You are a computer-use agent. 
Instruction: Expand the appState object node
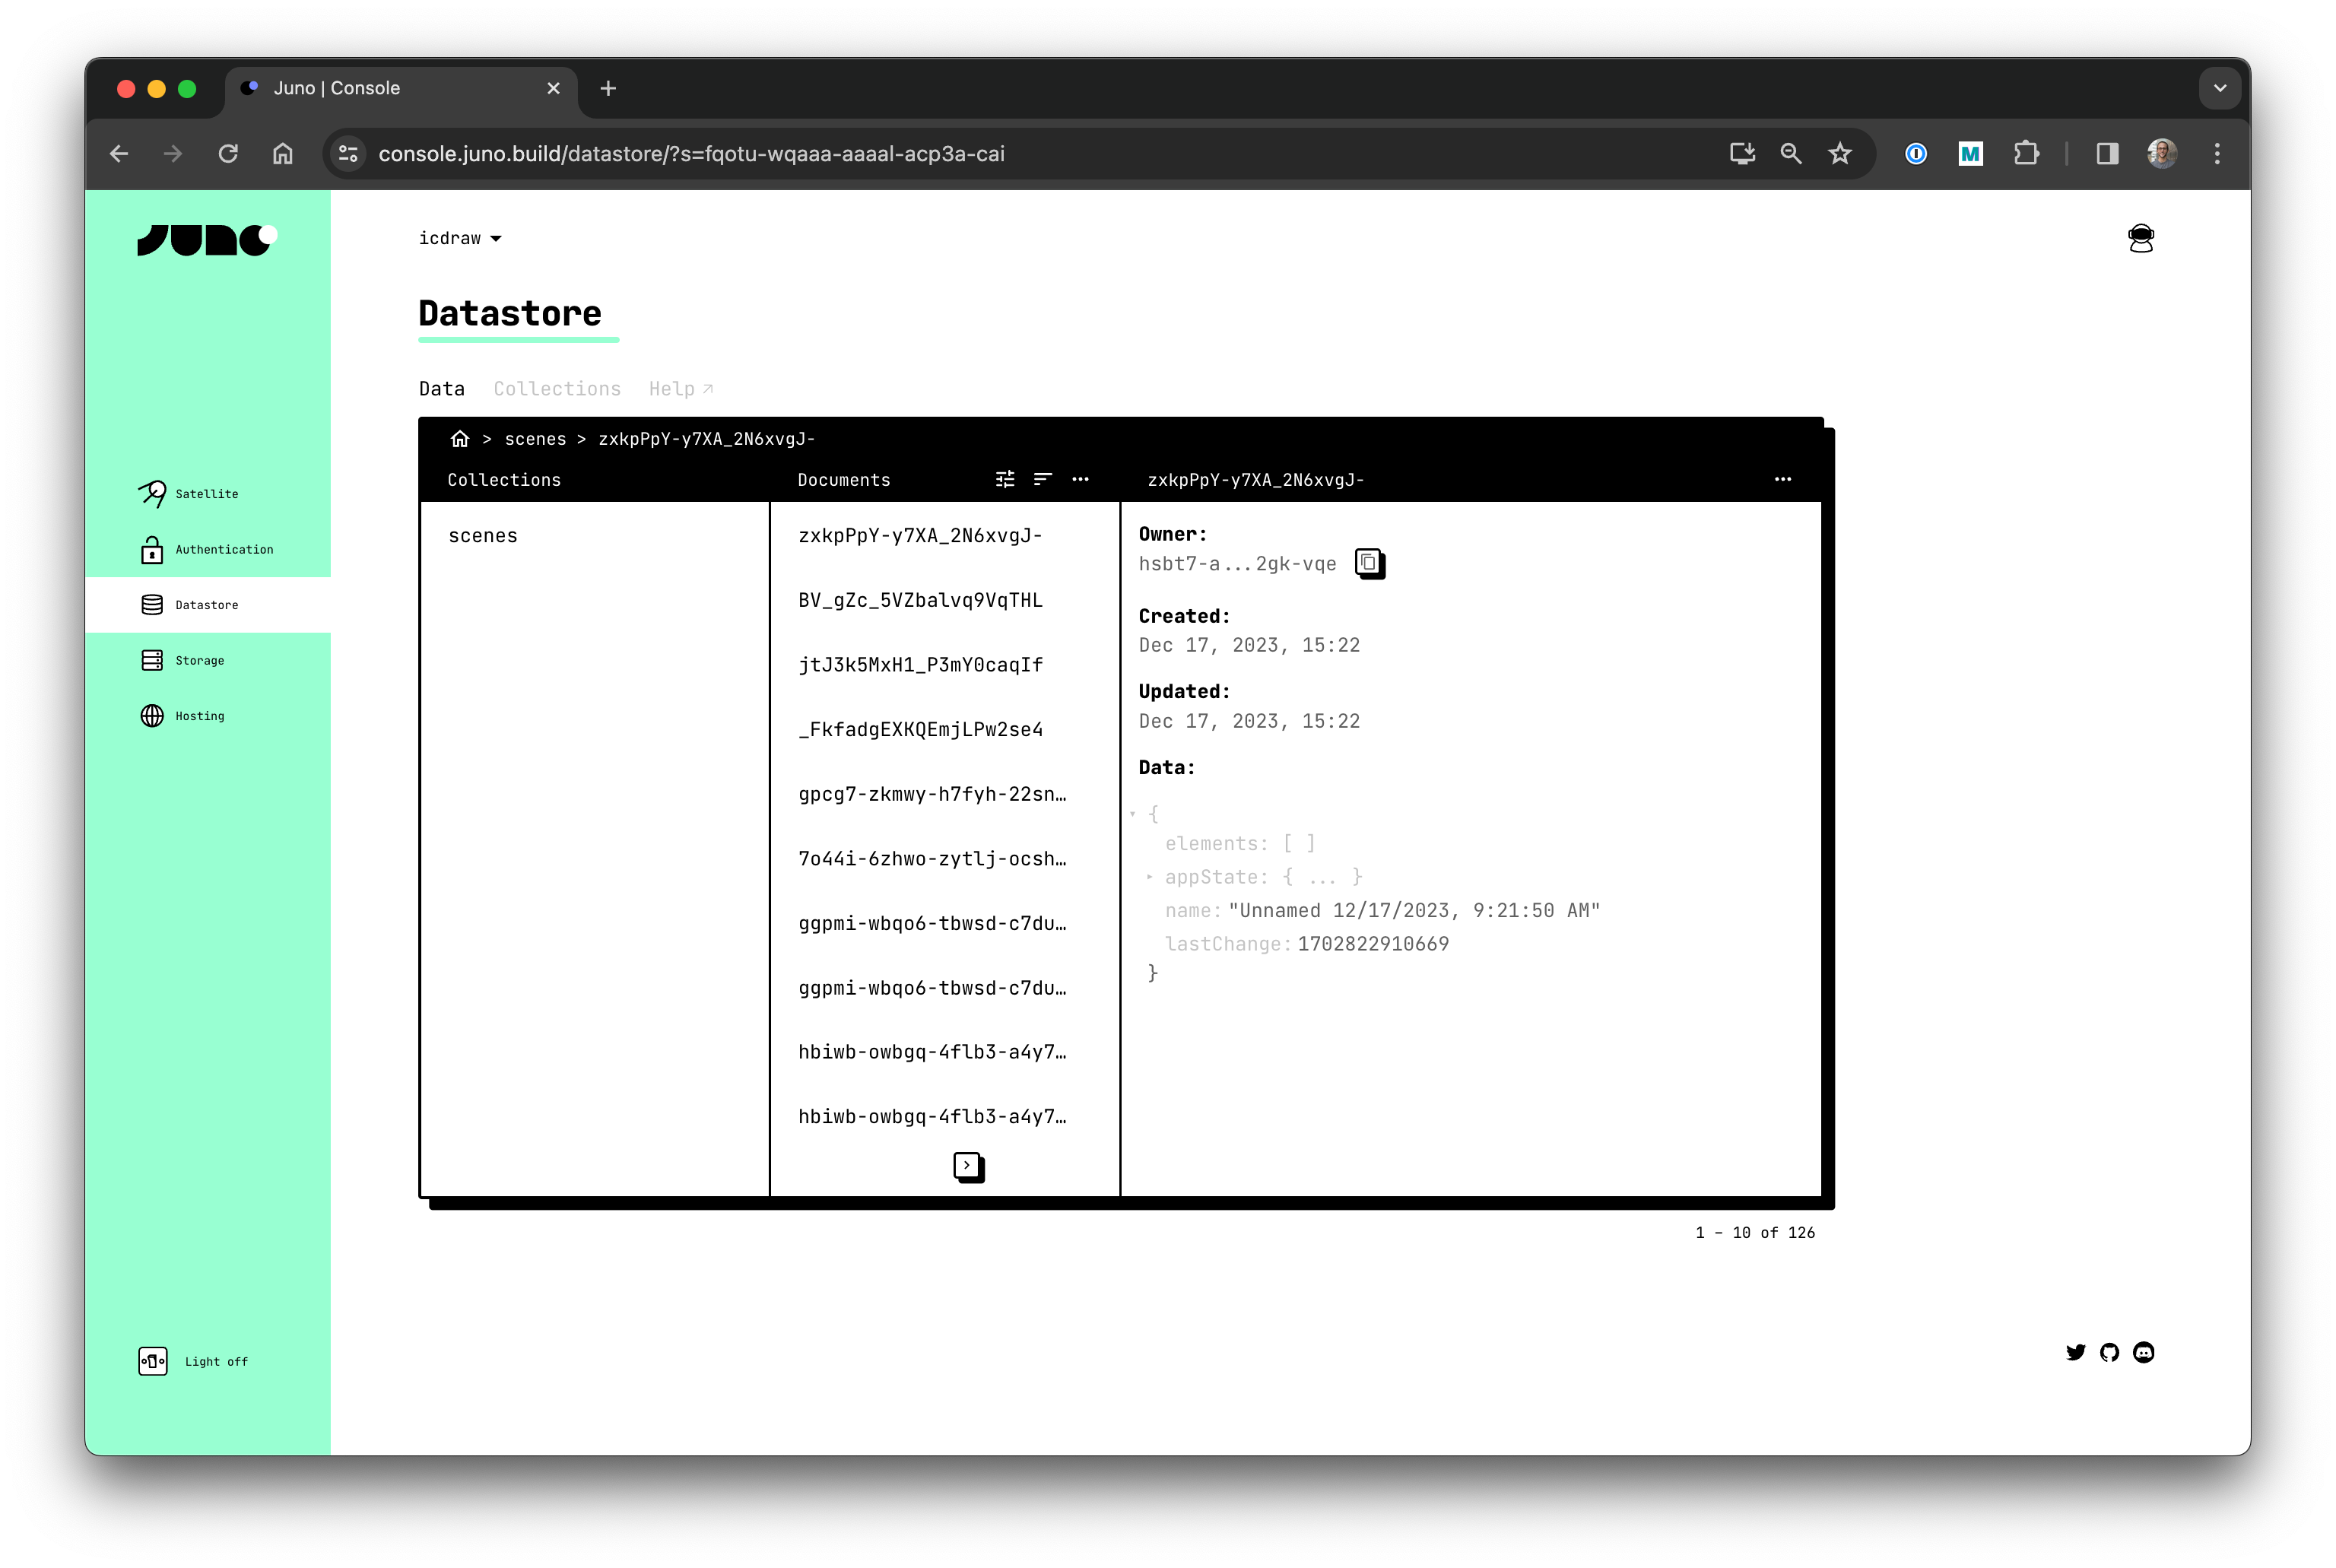point(1149,877)
